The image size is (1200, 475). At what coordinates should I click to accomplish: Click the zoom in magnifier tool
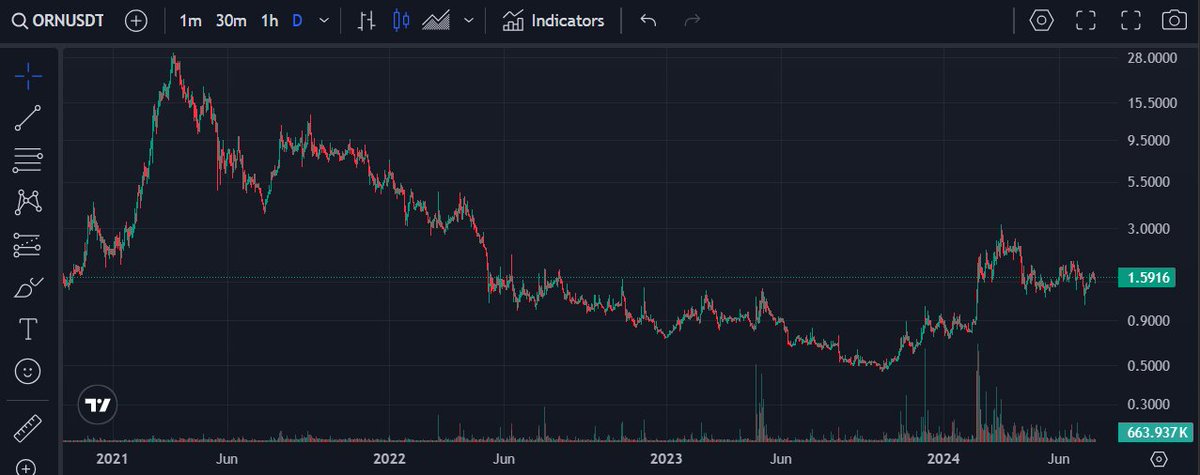[x=28, y=466]
